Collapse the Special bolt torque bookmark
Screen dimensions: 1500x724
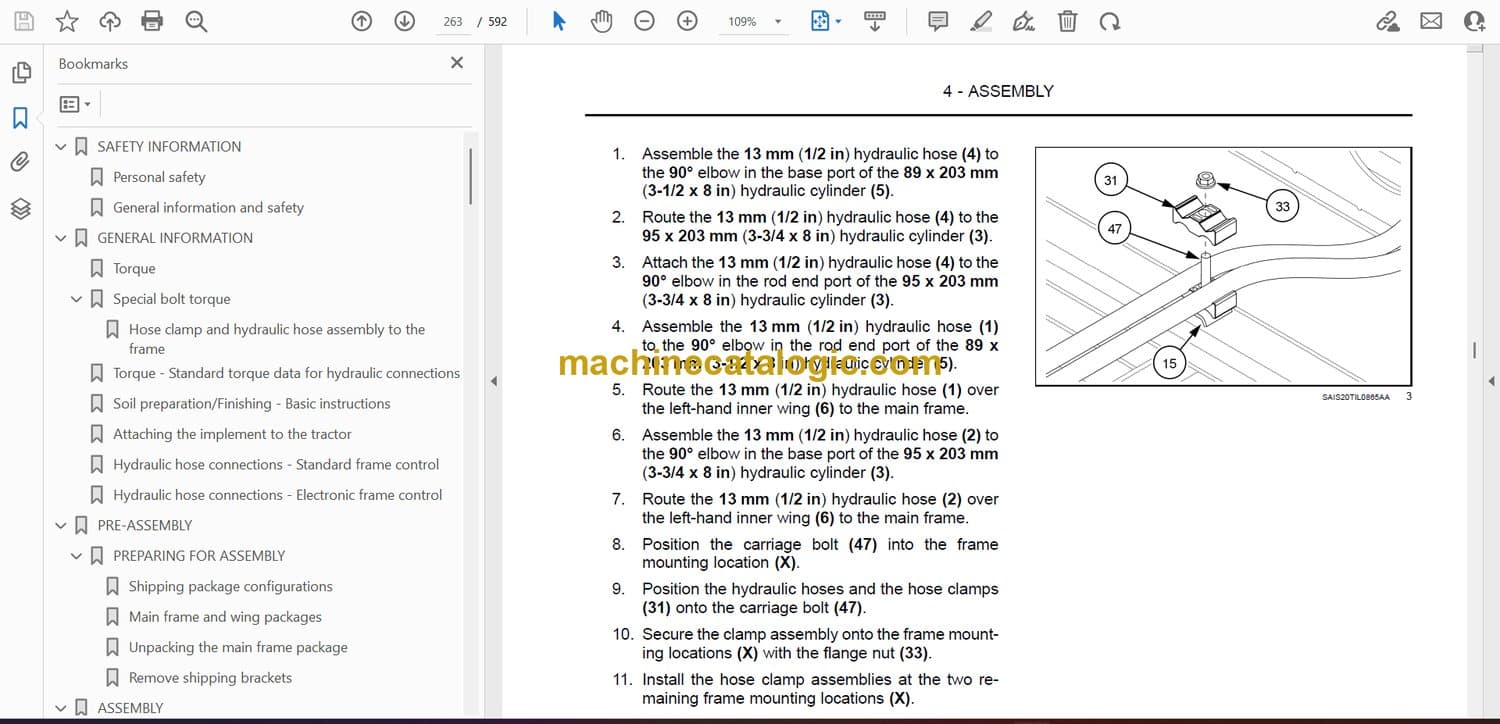pyautogui.click(x=77, y=299)
